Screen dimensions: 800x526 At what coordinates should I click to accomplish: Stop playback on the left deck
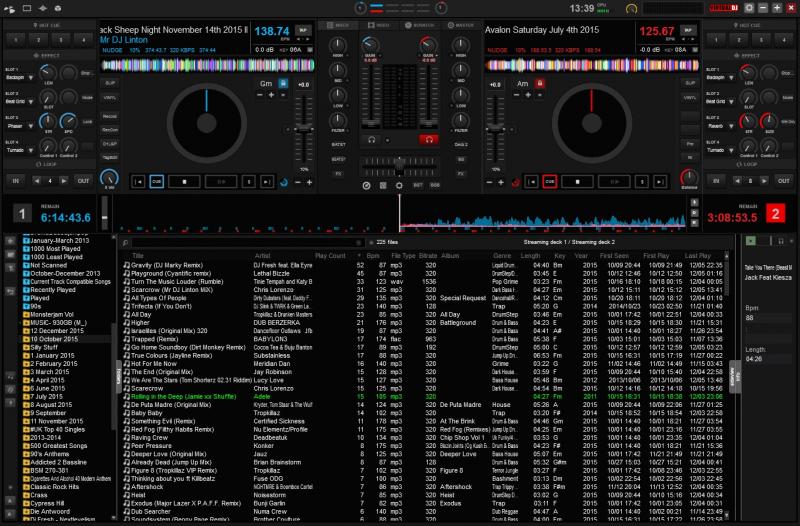click(186, 181)
